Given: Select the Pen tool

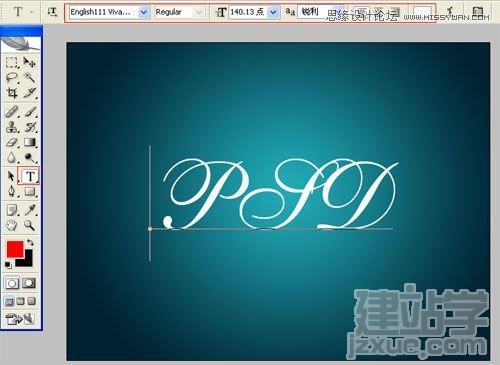Looking at the screenshot, I should click(x=12, y=191).
